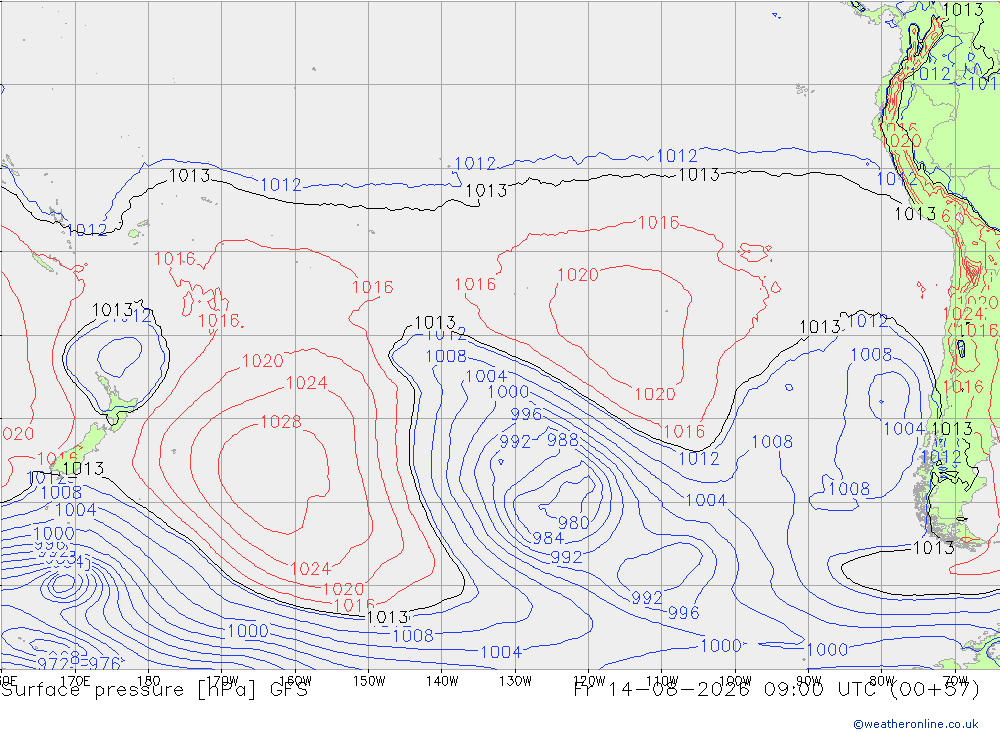This screenshot has height=733, width=1000.
Task: Click the forecast date and time text
Action: pos(777,690)
